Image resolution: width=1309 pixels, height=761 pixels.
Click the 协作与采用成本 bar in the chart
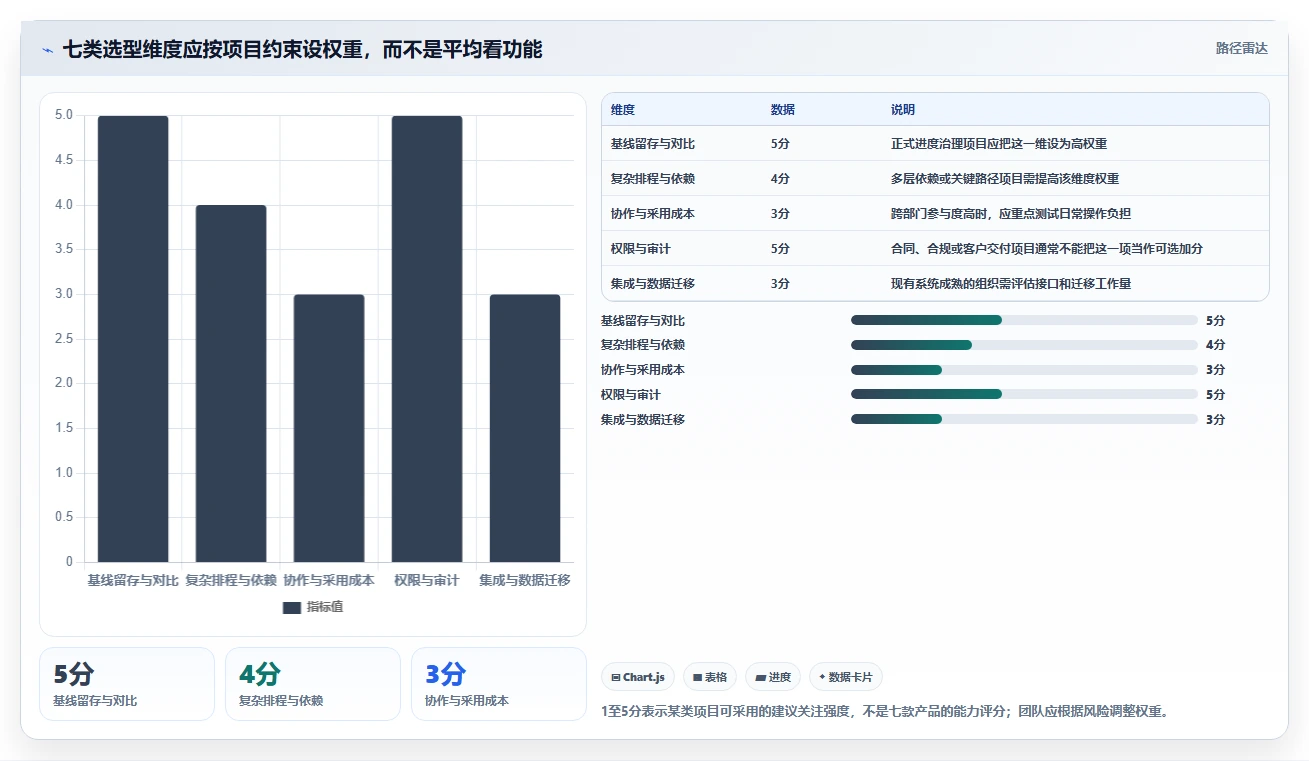coord(329,428)
